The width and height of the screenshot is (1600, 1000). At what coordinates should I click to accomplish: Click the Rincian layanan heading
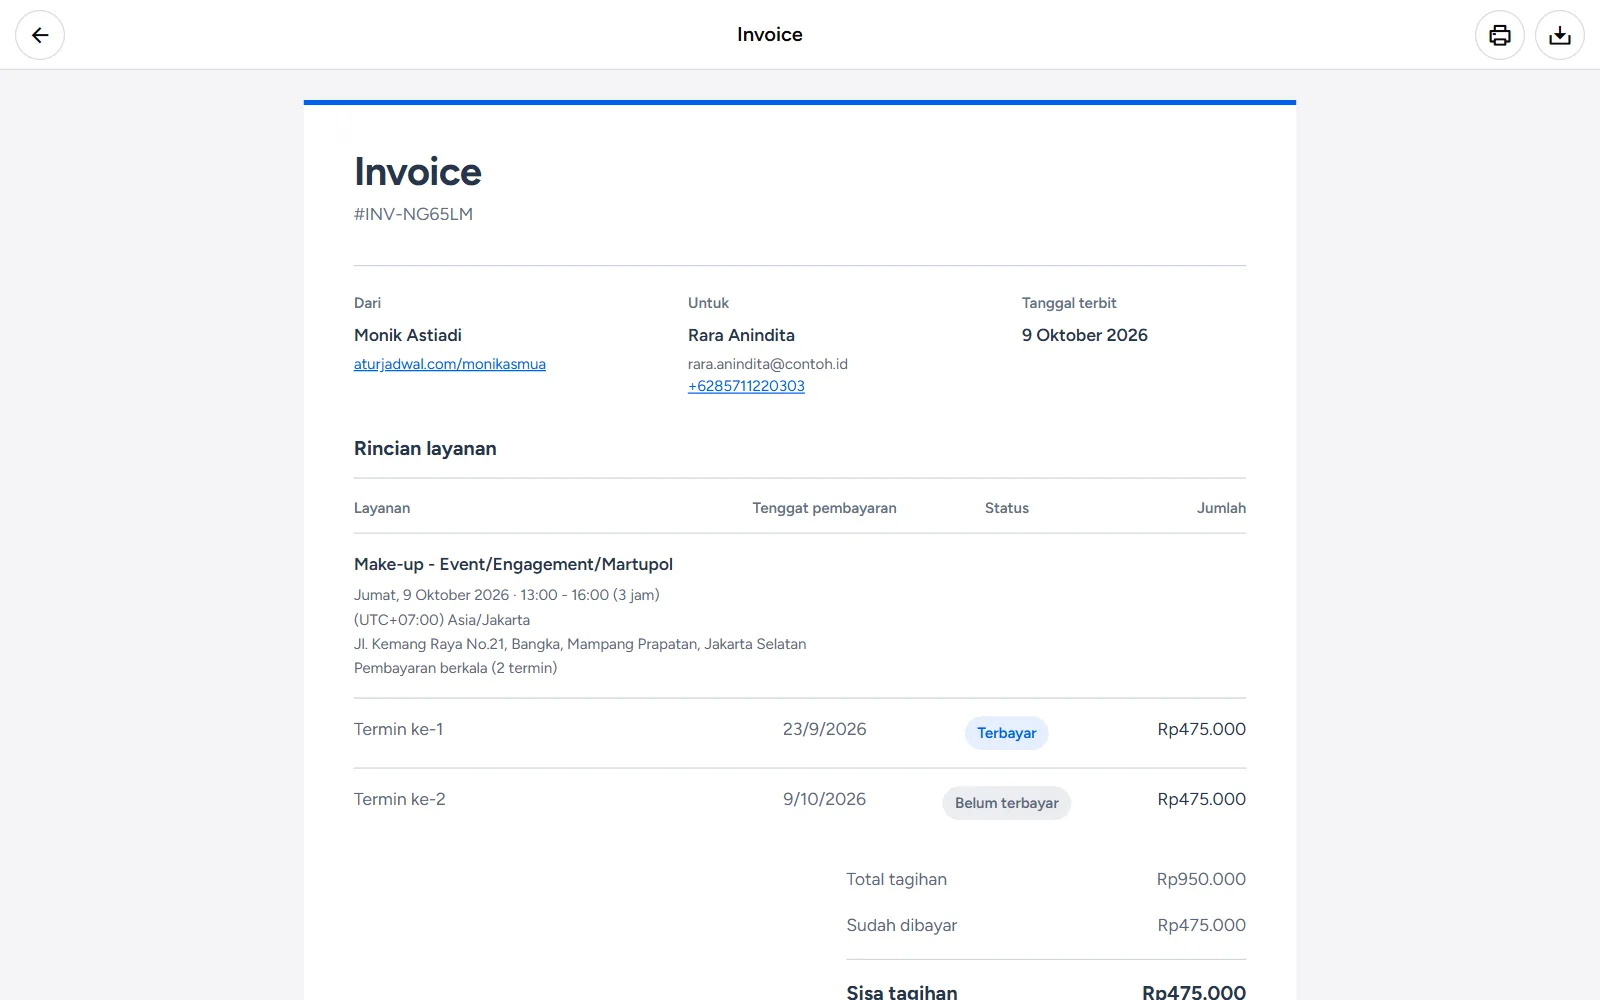(x=425, y=448)
